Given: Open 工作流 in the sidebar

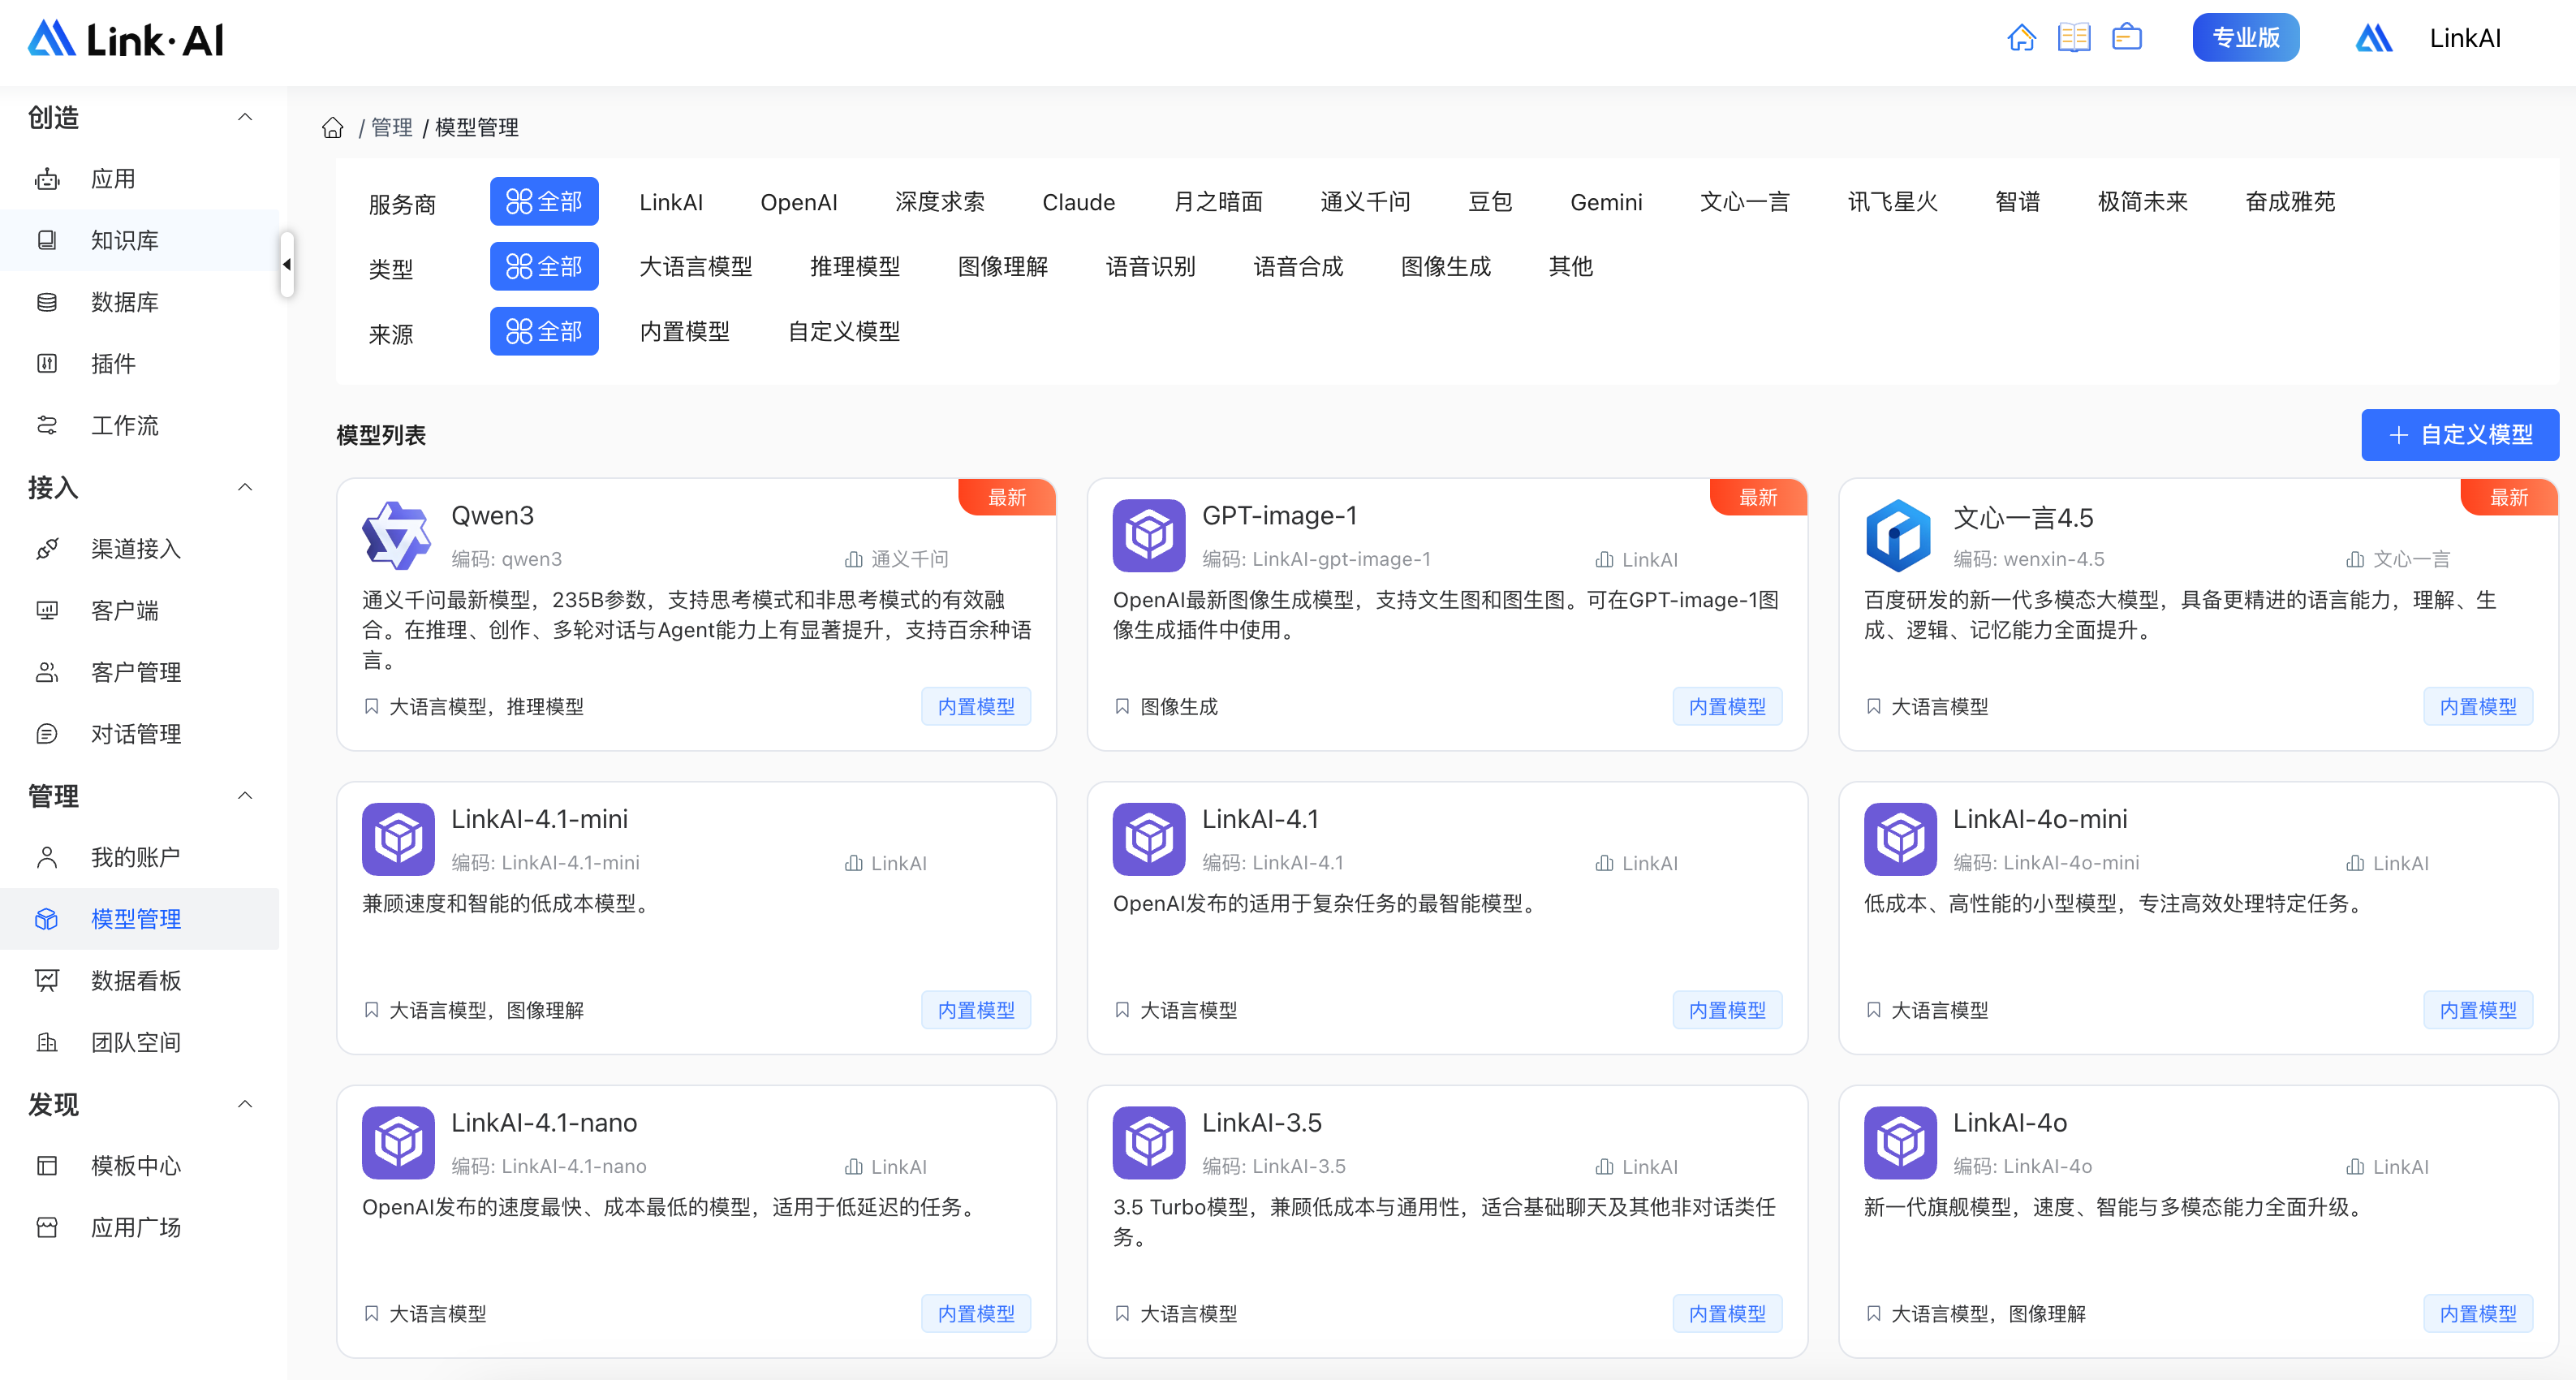Looking at the screenshot, I should point(140,426).
